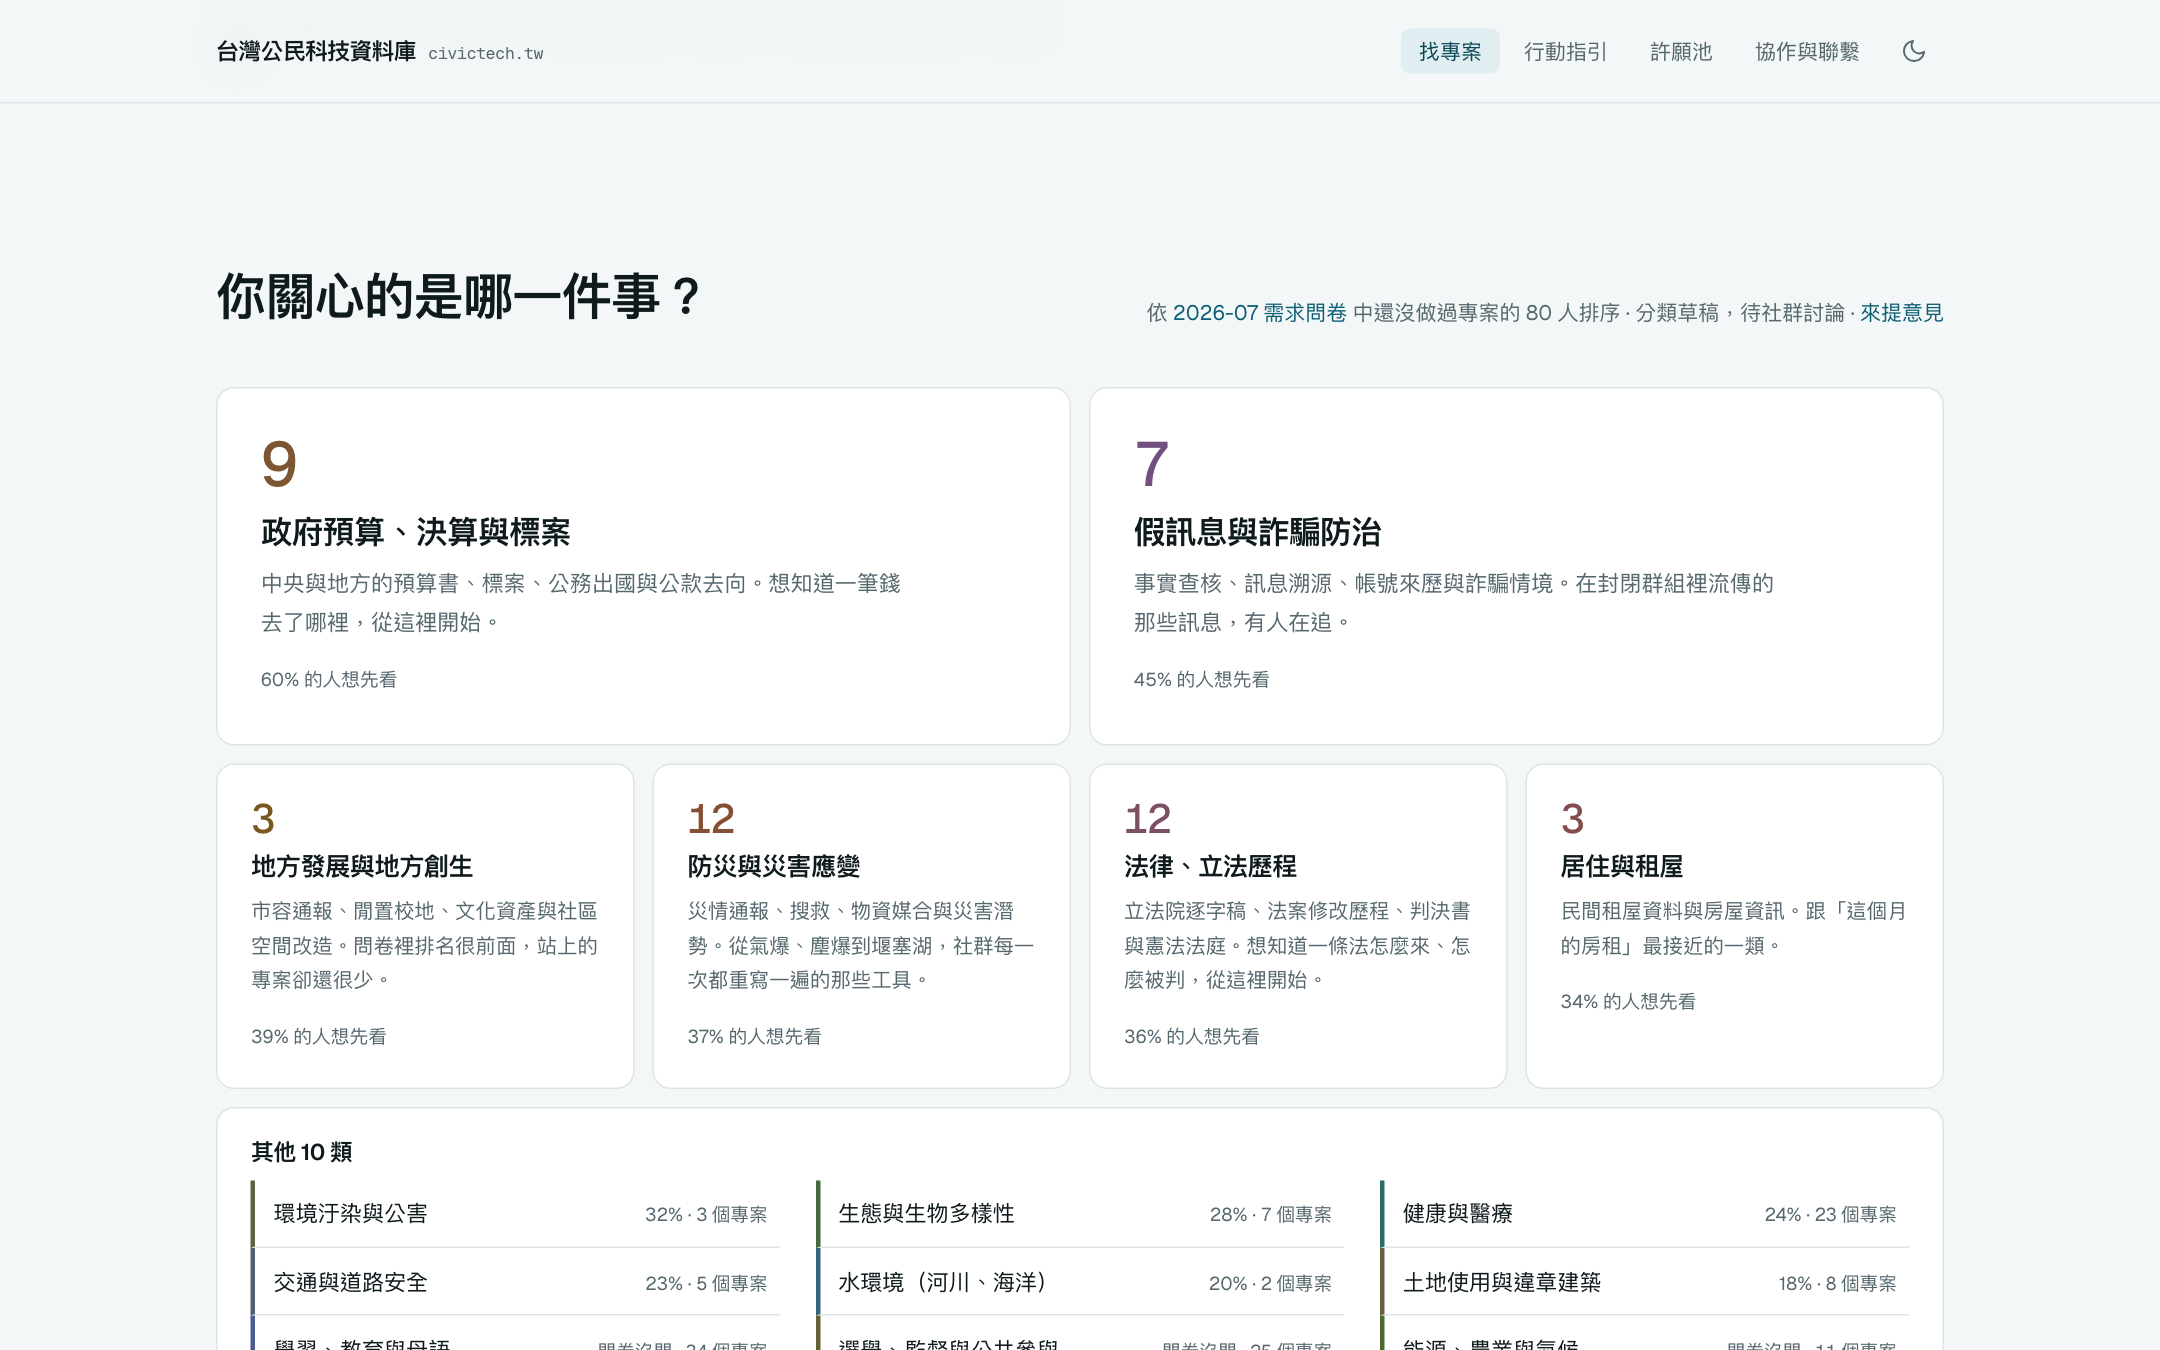Open the 2026-07 需求問卷 link

(1259, 313)
